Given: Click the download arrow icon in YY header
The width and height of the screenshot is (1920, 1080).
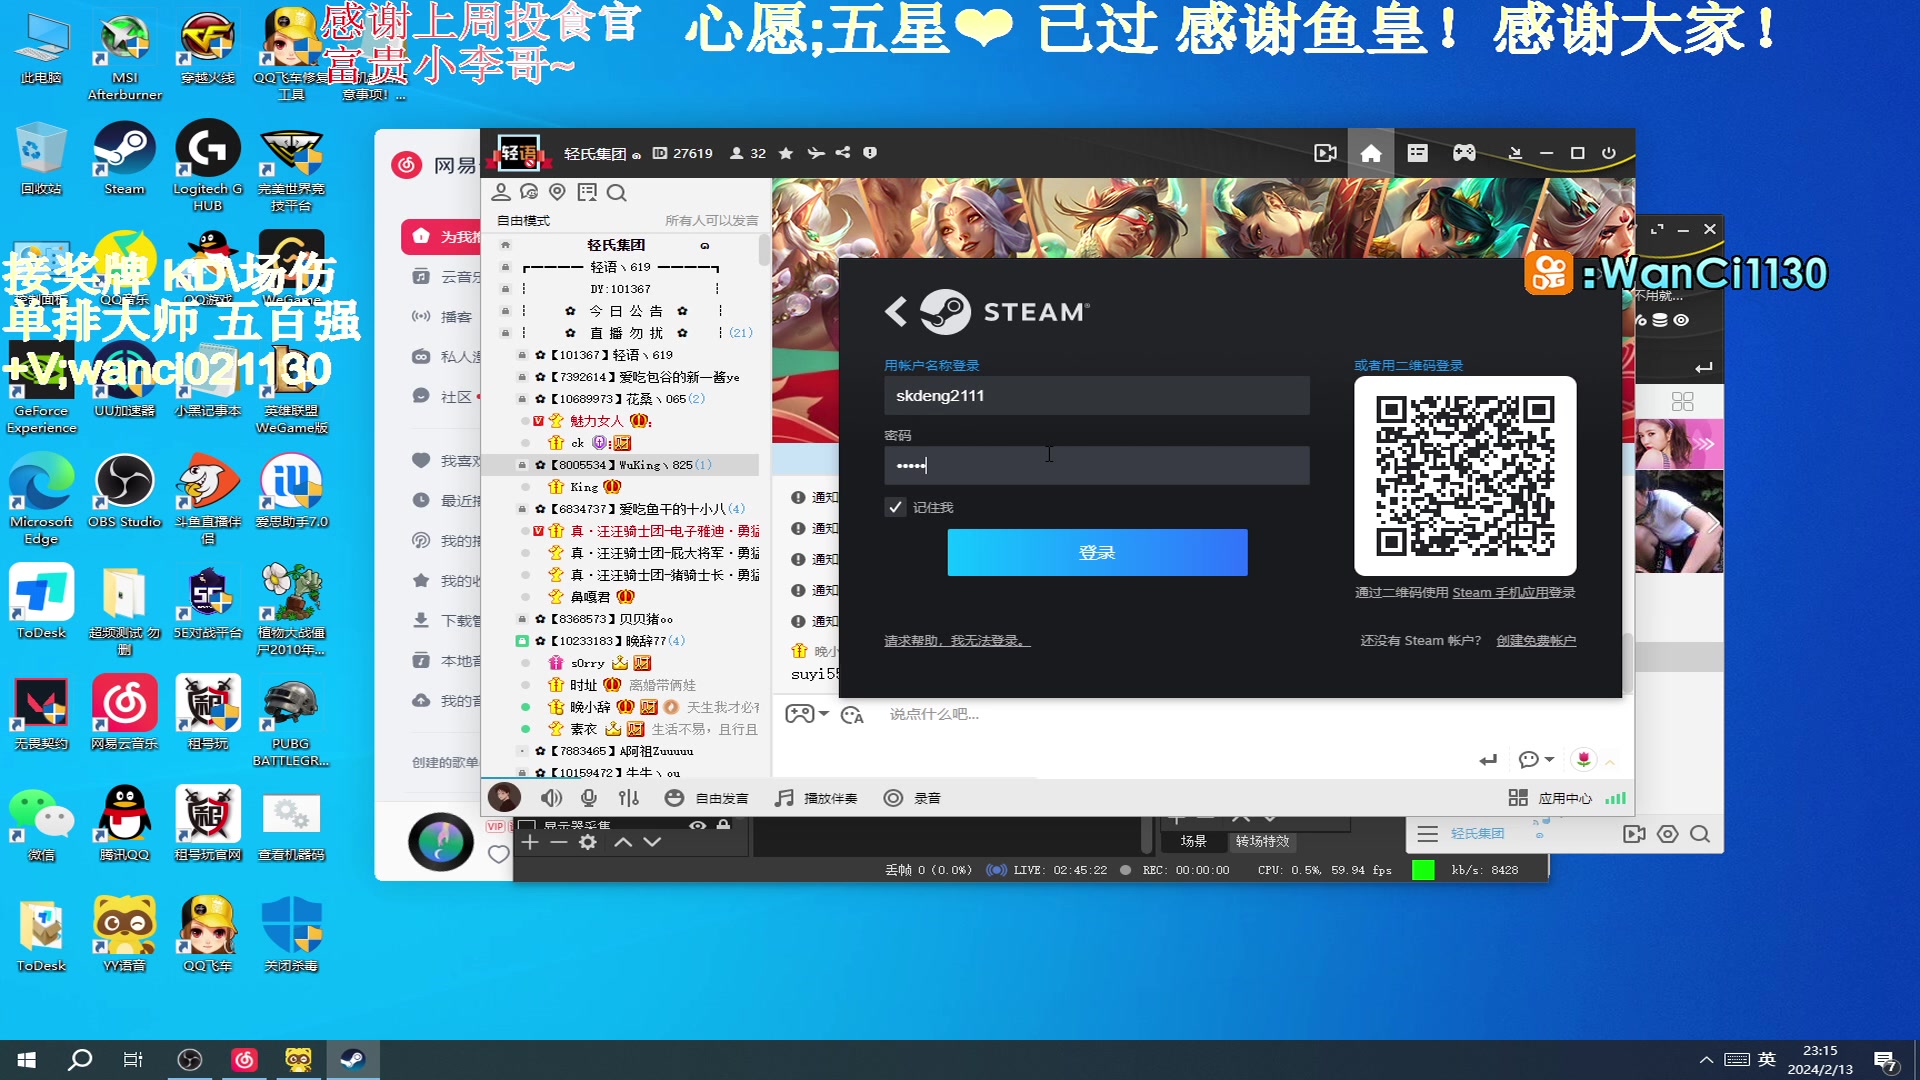Looking at the screenshot, I should [1515, 153].
